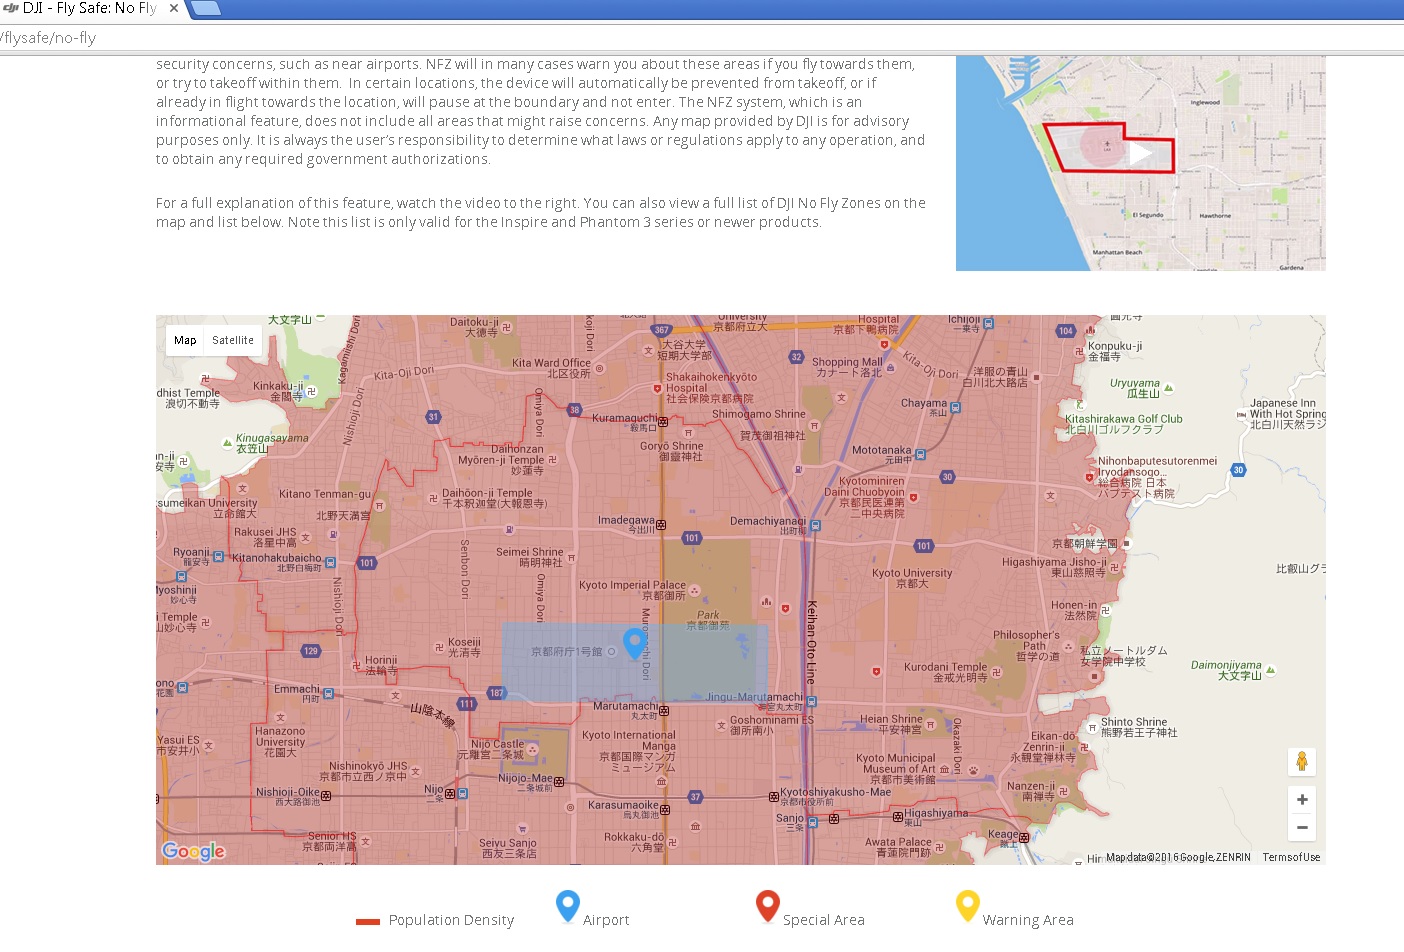
Task: Click the red Population Density legend swatch
Action: 368,921
